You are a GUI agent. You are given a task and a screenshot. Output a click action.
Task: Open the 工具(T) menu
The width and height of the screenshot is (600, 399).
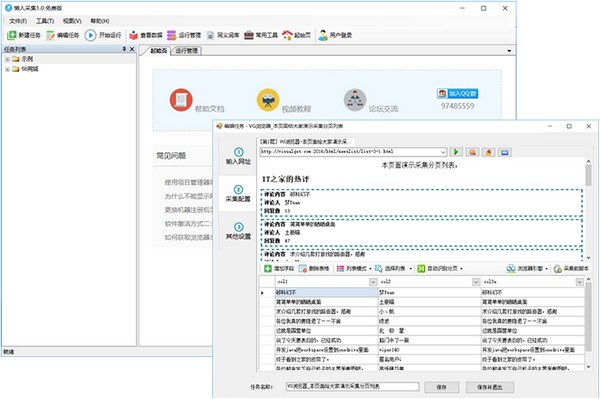(x=45, y=21)
